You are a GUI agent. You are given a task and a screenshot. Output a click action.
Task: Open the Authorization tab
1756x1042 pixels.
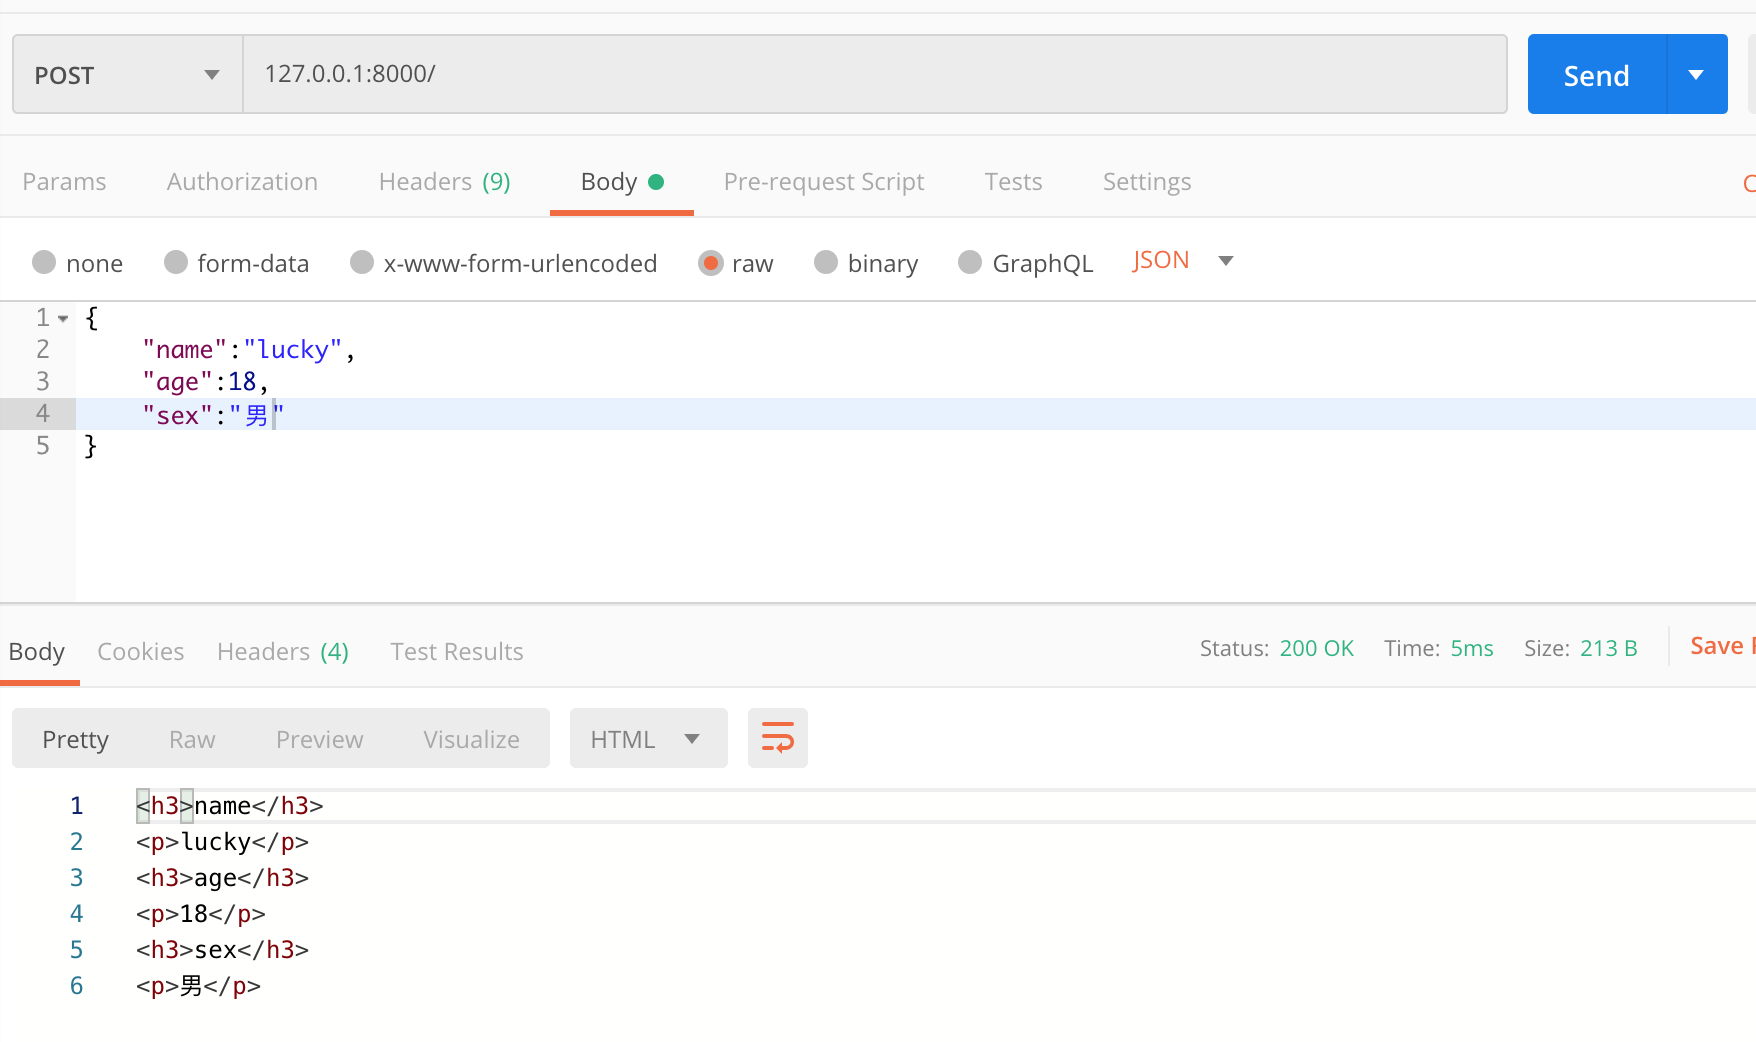(242, 182)
